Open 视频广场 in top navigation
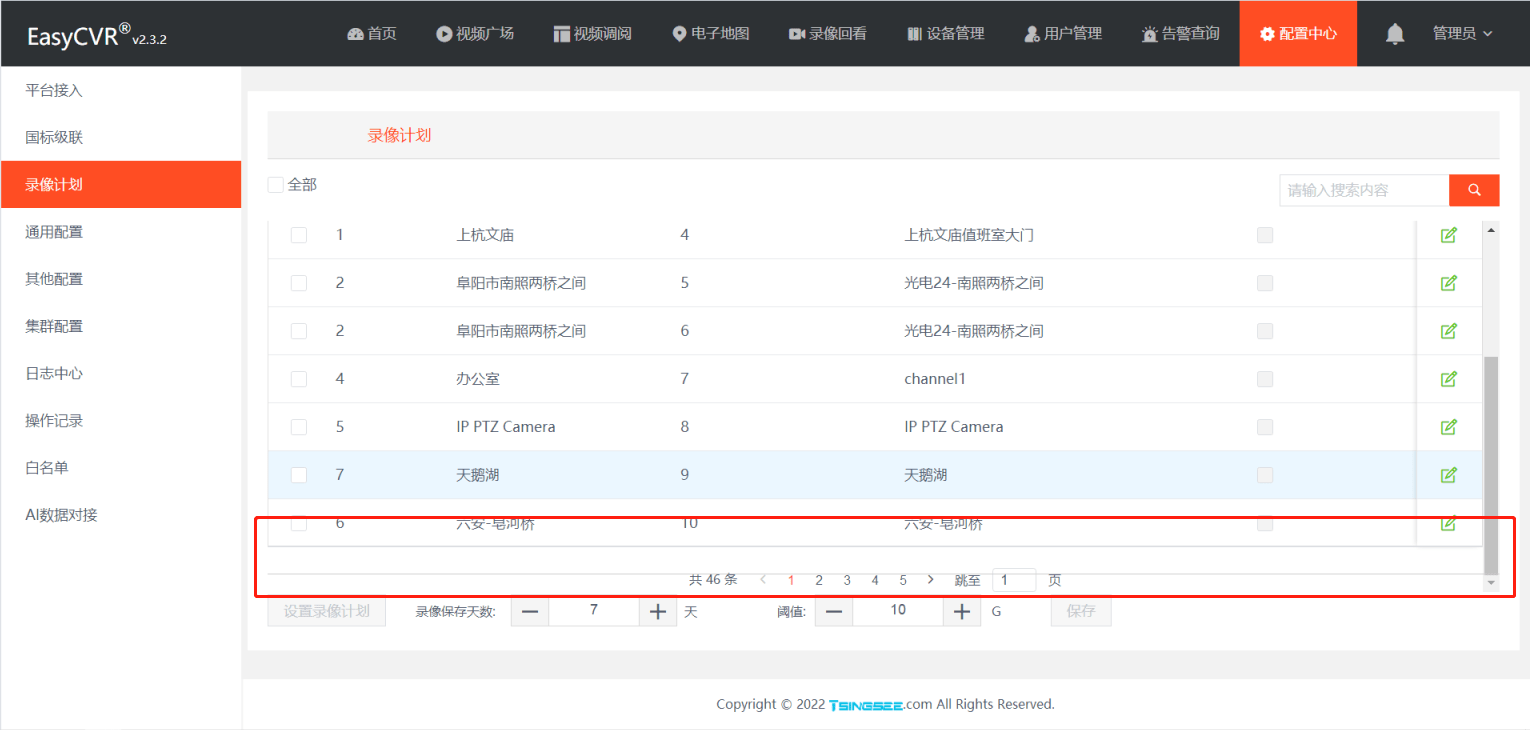This screenshot has width=1530, height=730. 475,33
